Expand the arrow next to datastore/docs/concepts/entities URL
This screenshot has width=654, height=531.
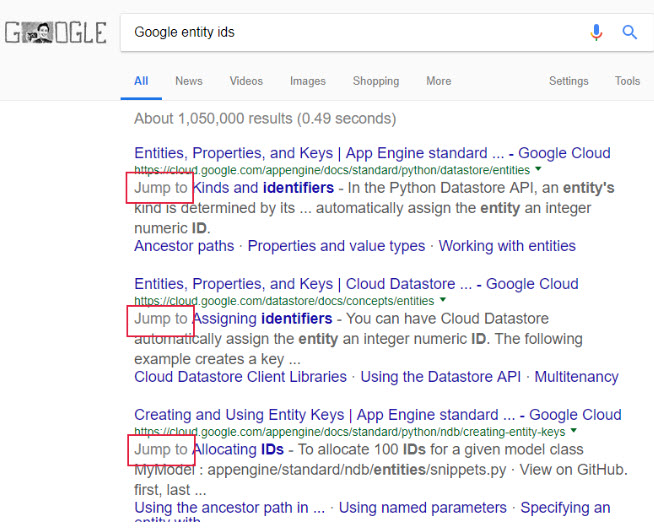tap(443, 299)
